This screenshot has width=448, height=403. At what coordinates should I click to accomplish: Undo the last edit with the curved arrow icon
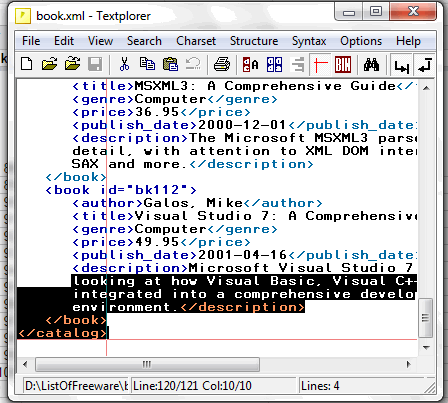(x=193, y=64)
